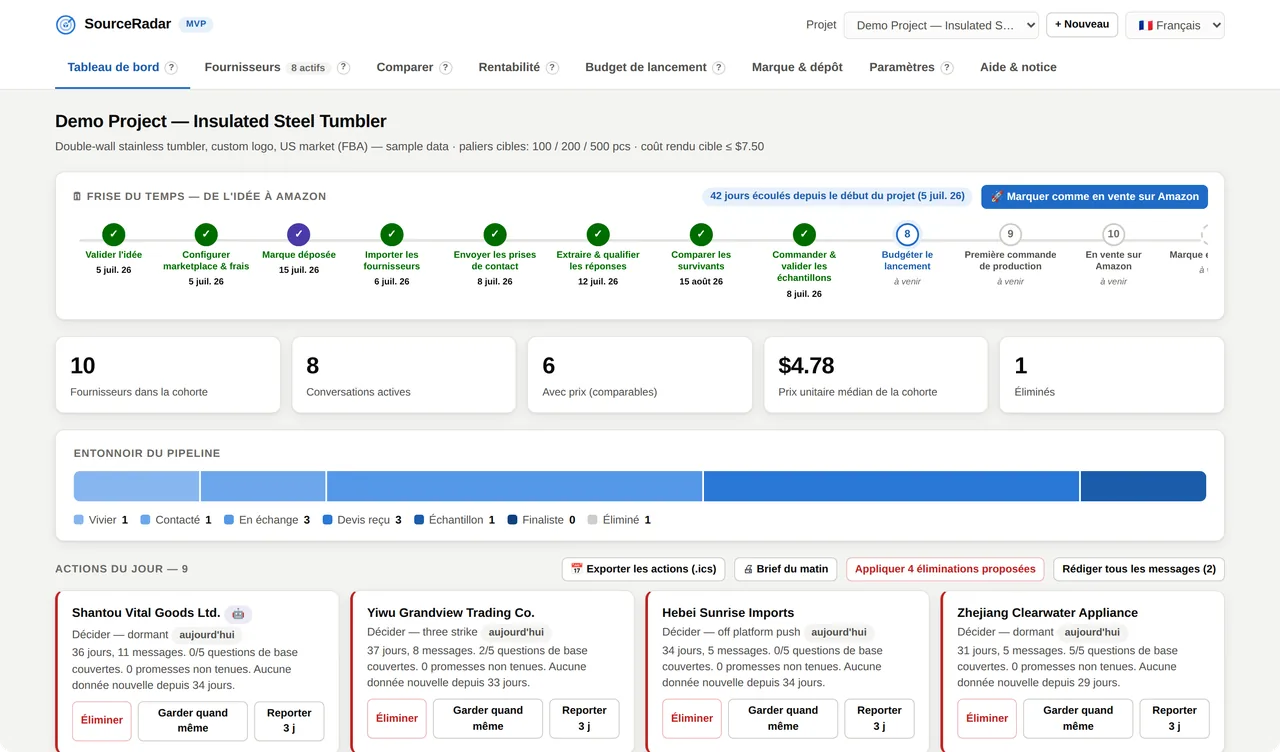This screenshot has width=1280, height=752.
Task: Click Éliminer on Zhejiang Clearwater Appliance card
Action: (987, 718)
